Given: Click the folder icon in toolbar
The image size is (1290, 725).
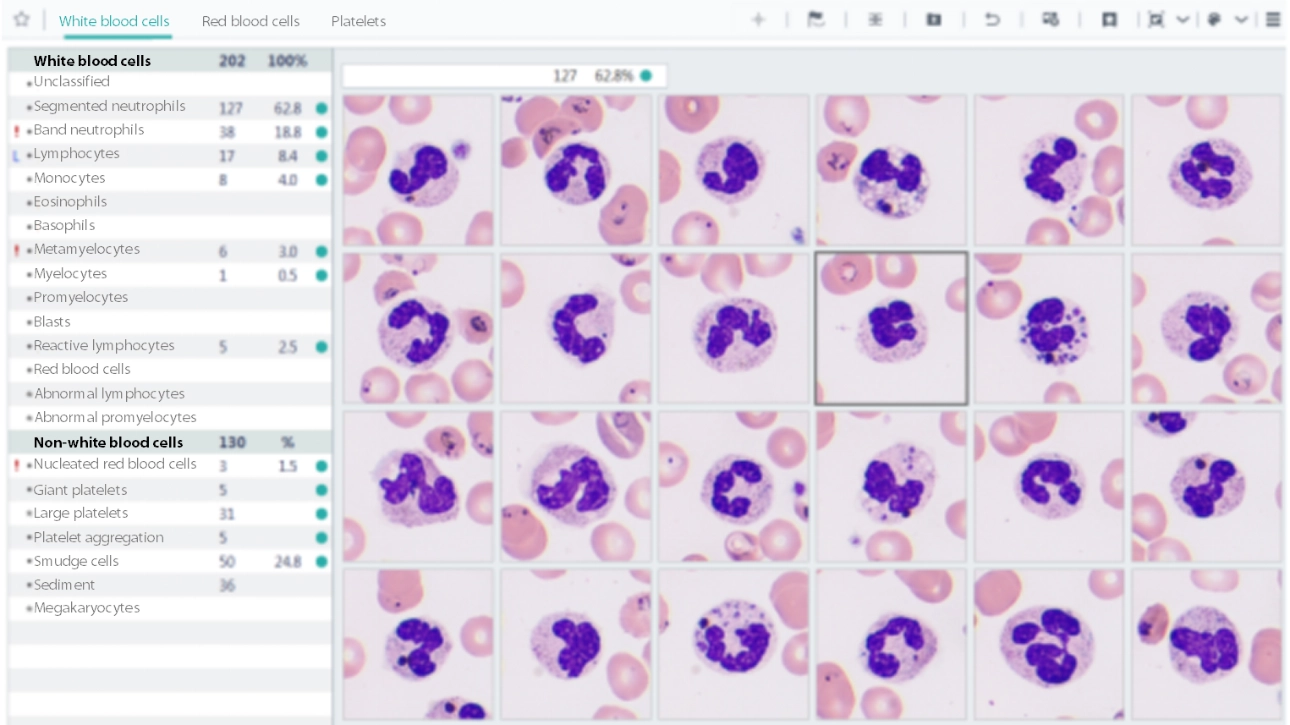Looking at the screenshot, I should (x=934, y=20).
